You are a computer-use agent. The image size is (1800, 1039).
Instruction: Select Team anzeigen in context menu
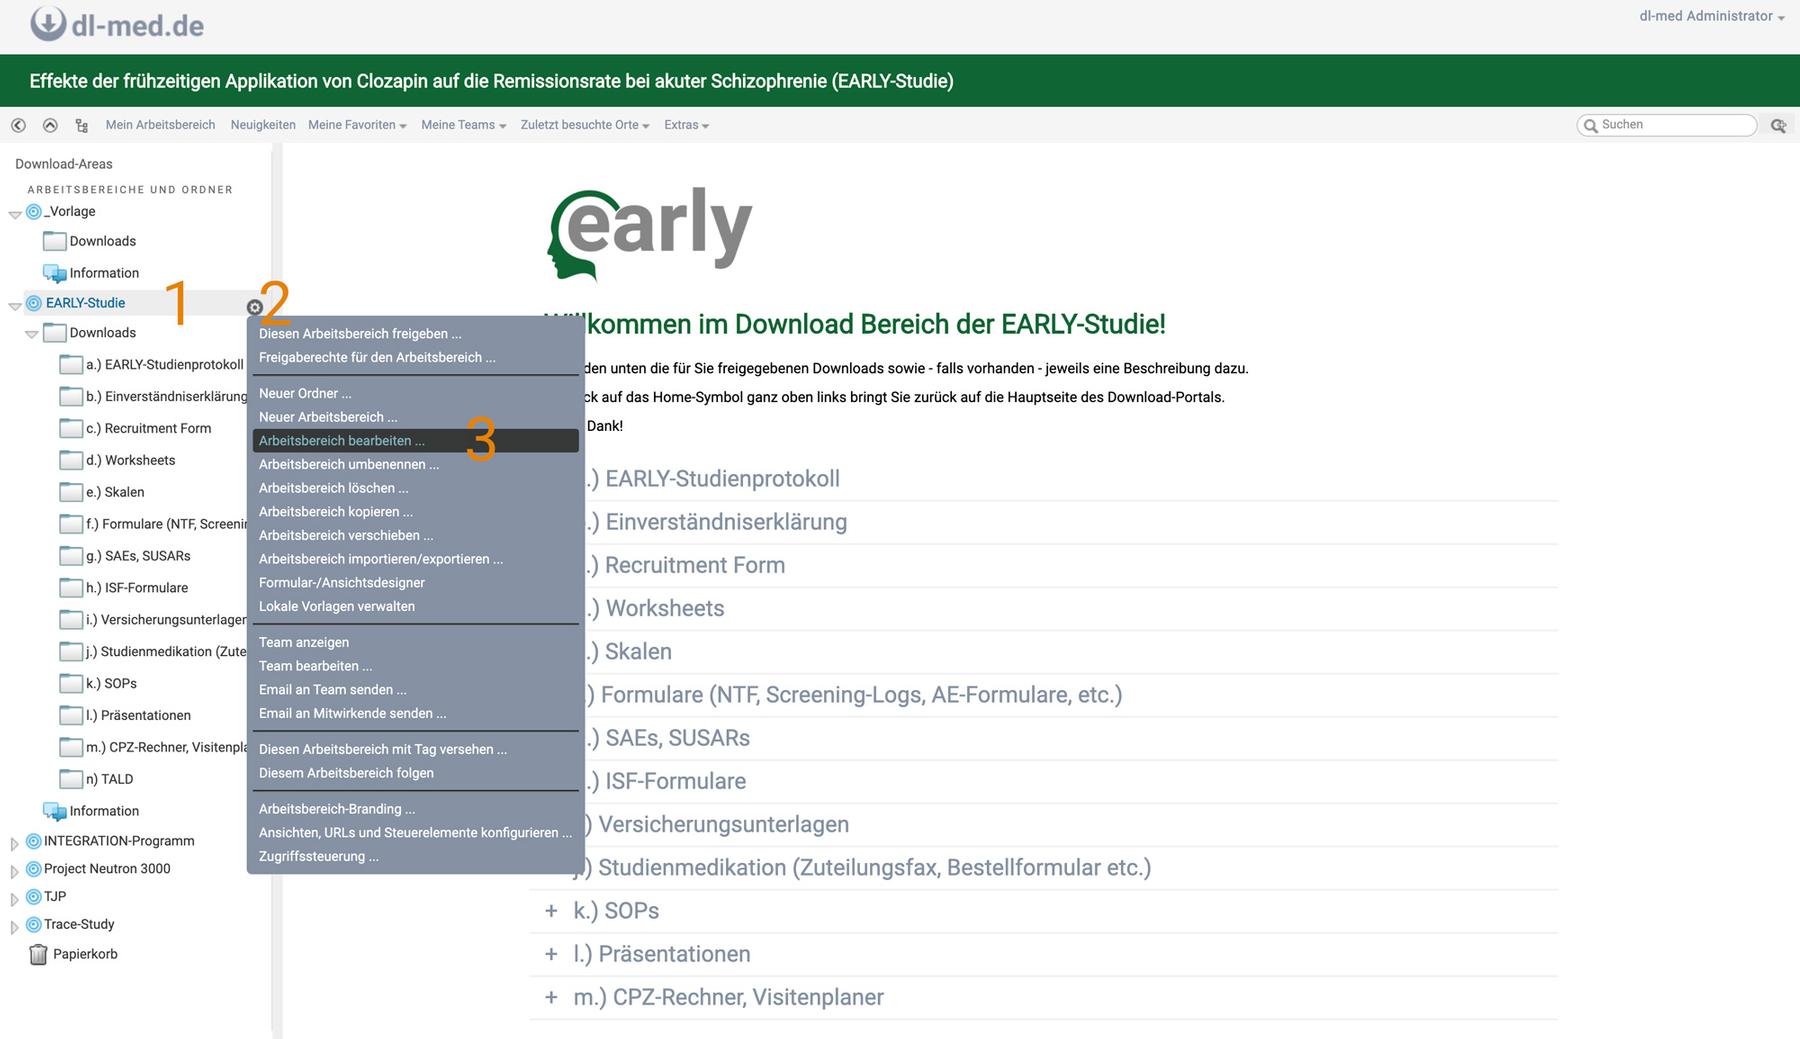[304, 642]
